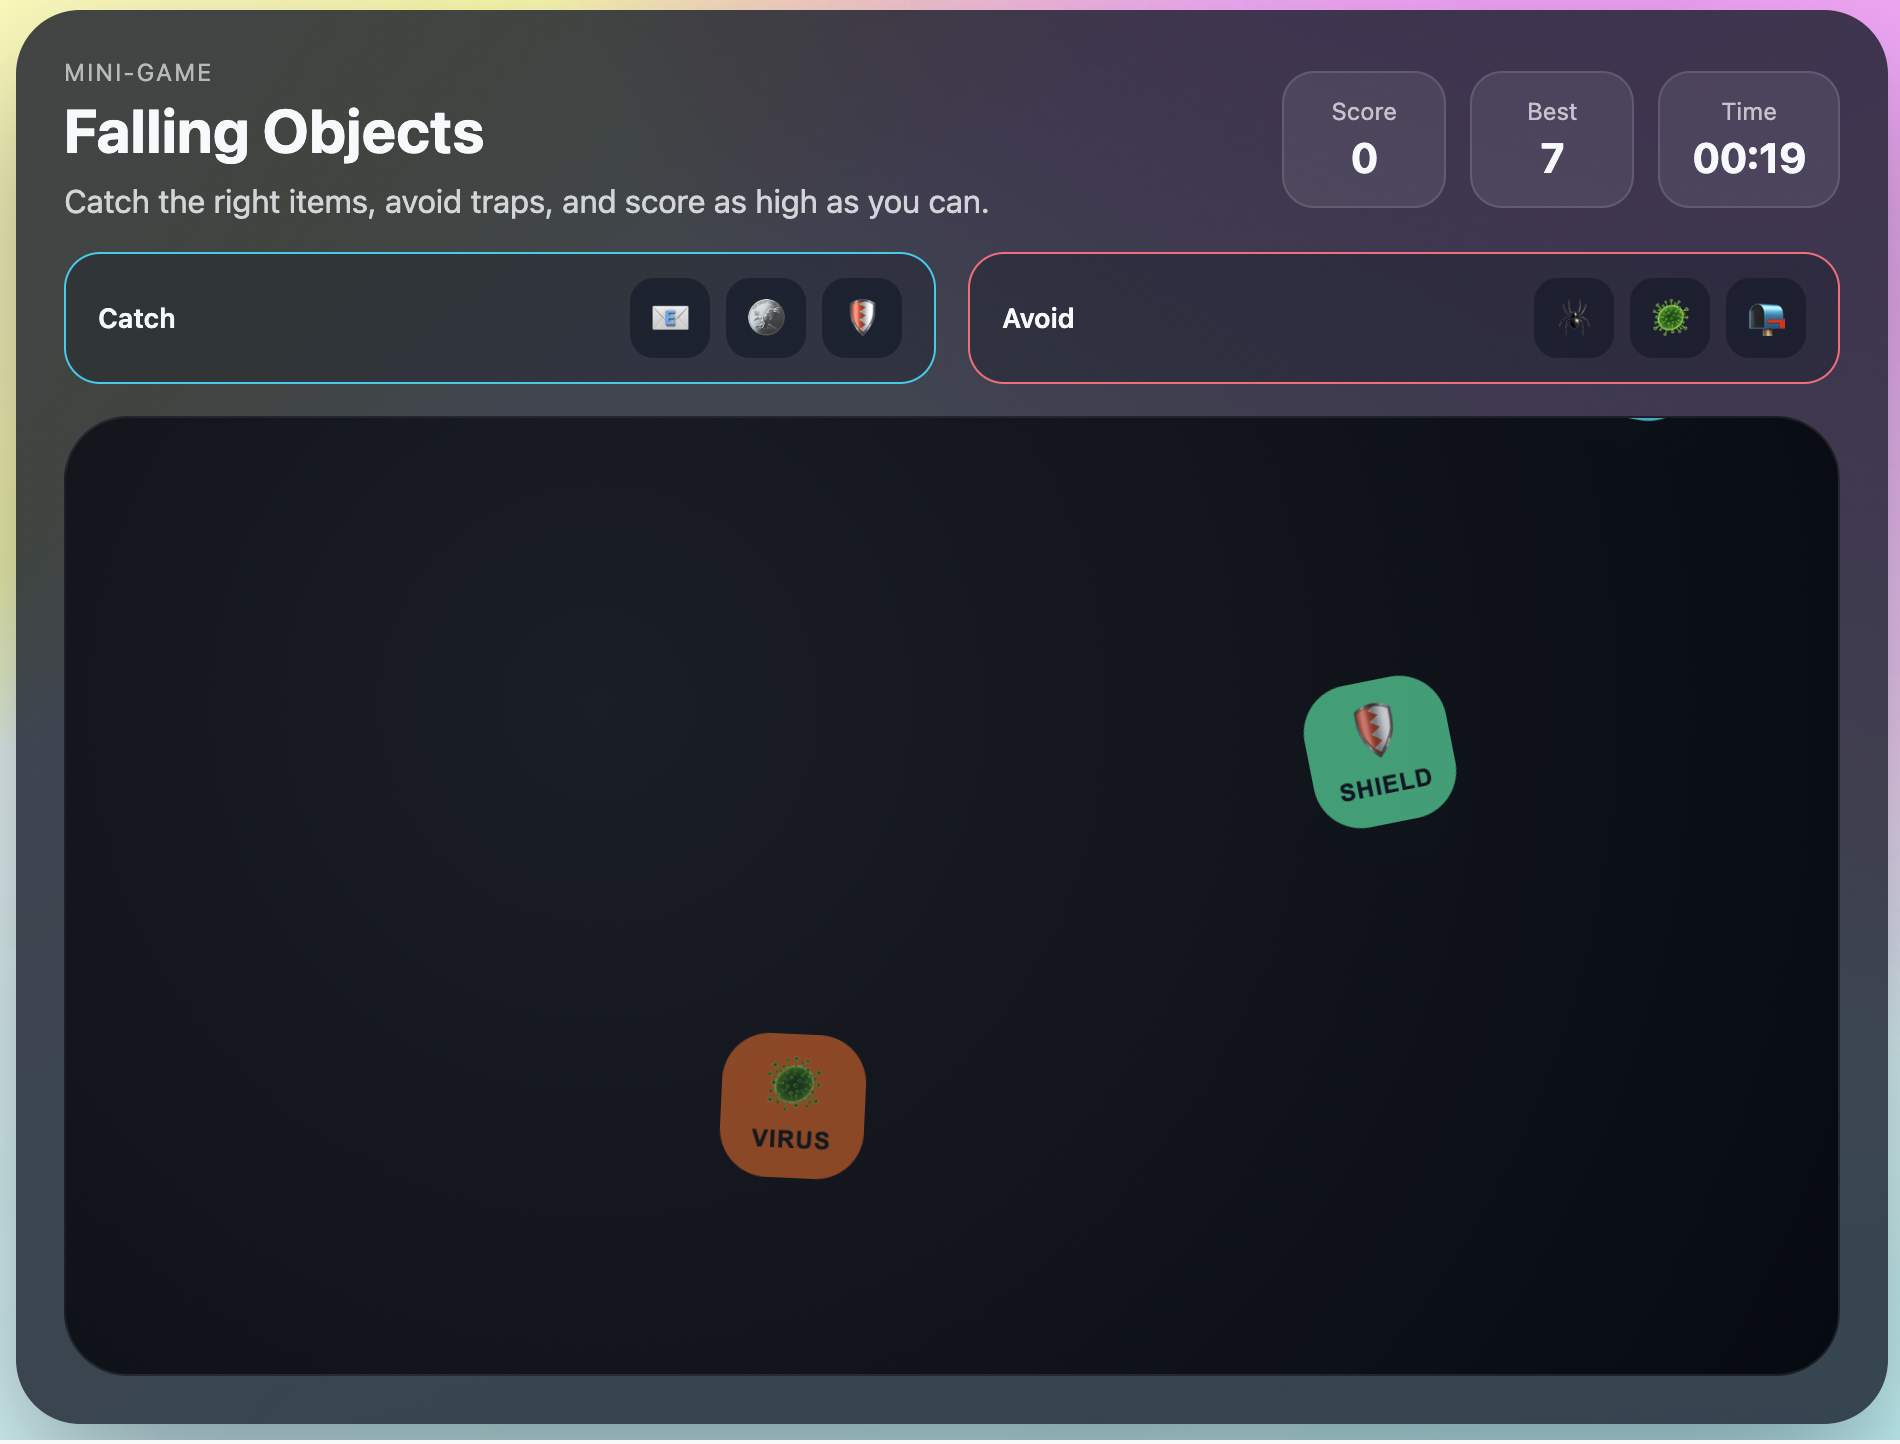Click the Falling Objects title
Image resolution: width=1900 pixels, height=1444 pixels.
click(274, 131)
